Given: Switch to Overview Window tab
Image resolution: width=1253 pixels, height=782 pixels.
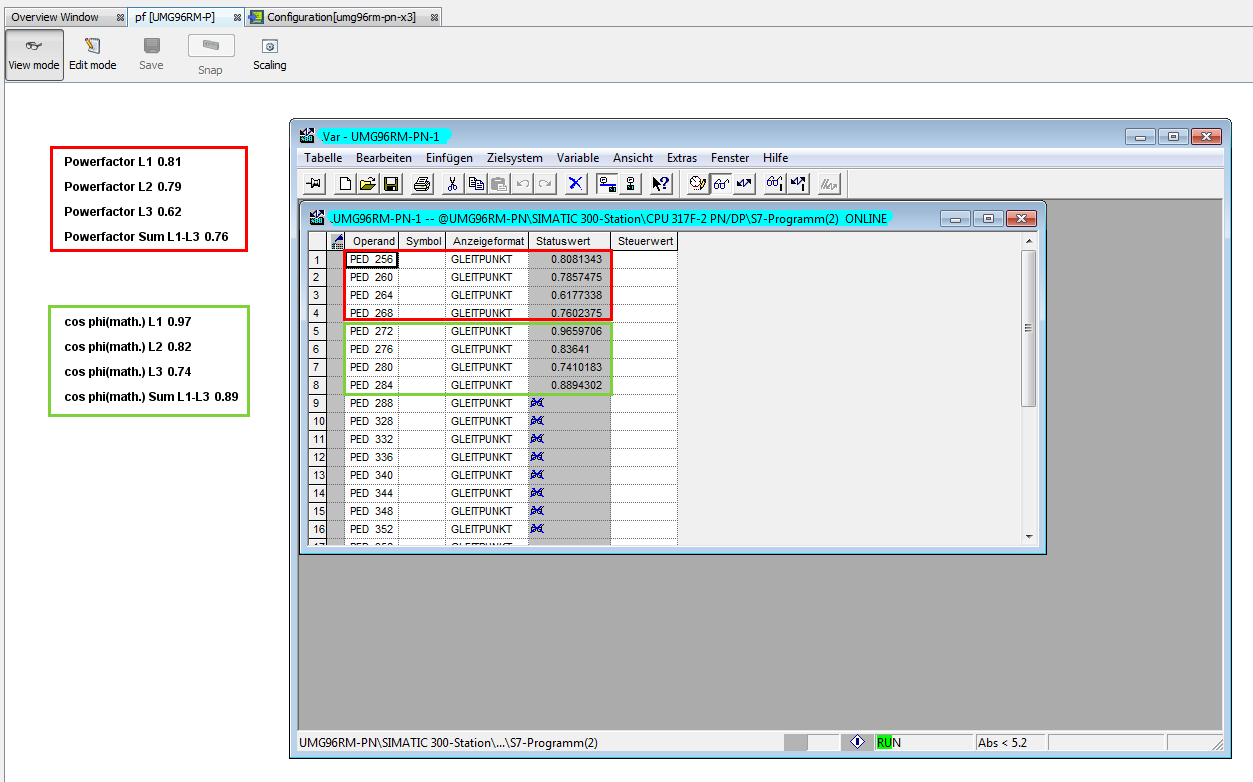Looking at the screenshot, I should coord(55,17).
